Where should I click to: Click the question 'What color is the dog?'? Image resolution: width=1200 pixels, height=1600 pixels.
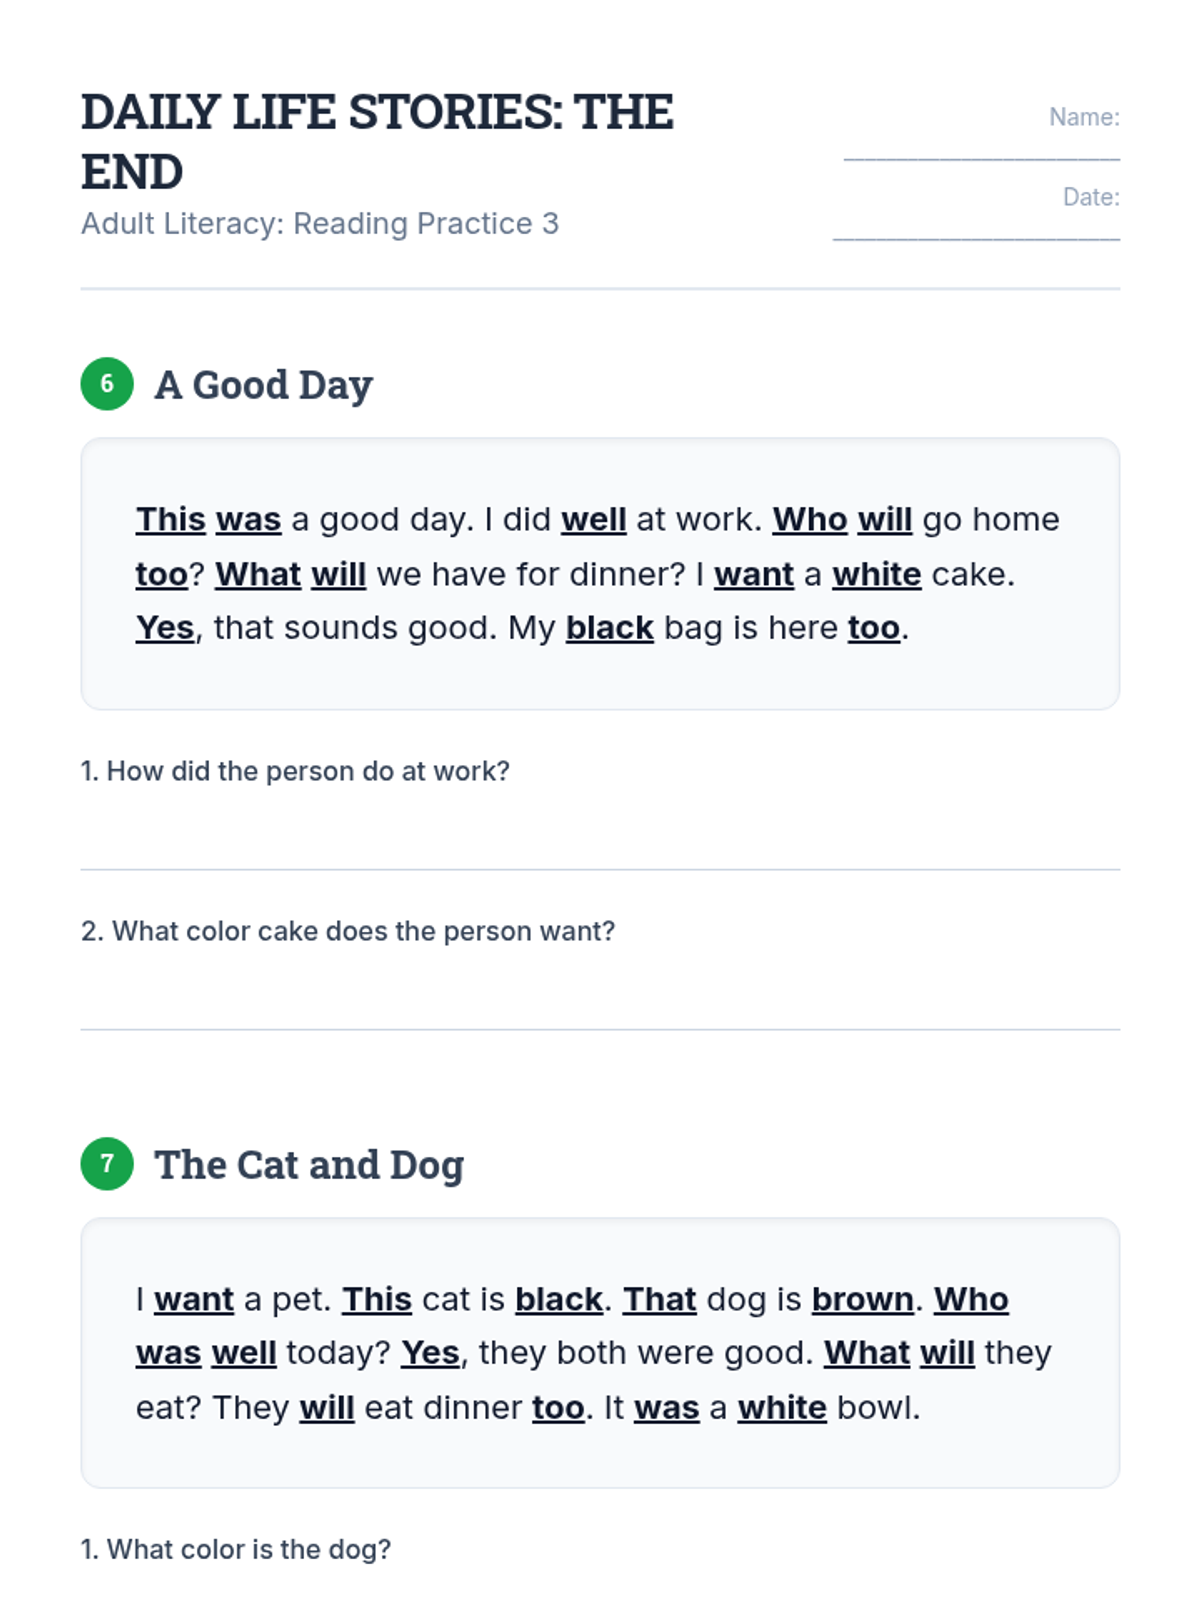pyautogui.click(x=236, y=1549)
